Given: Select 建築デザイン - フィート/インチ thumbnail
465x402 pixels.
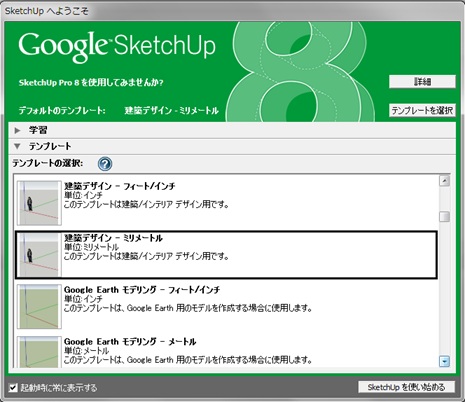Looking at the screenshot, I should coord(39,203).
